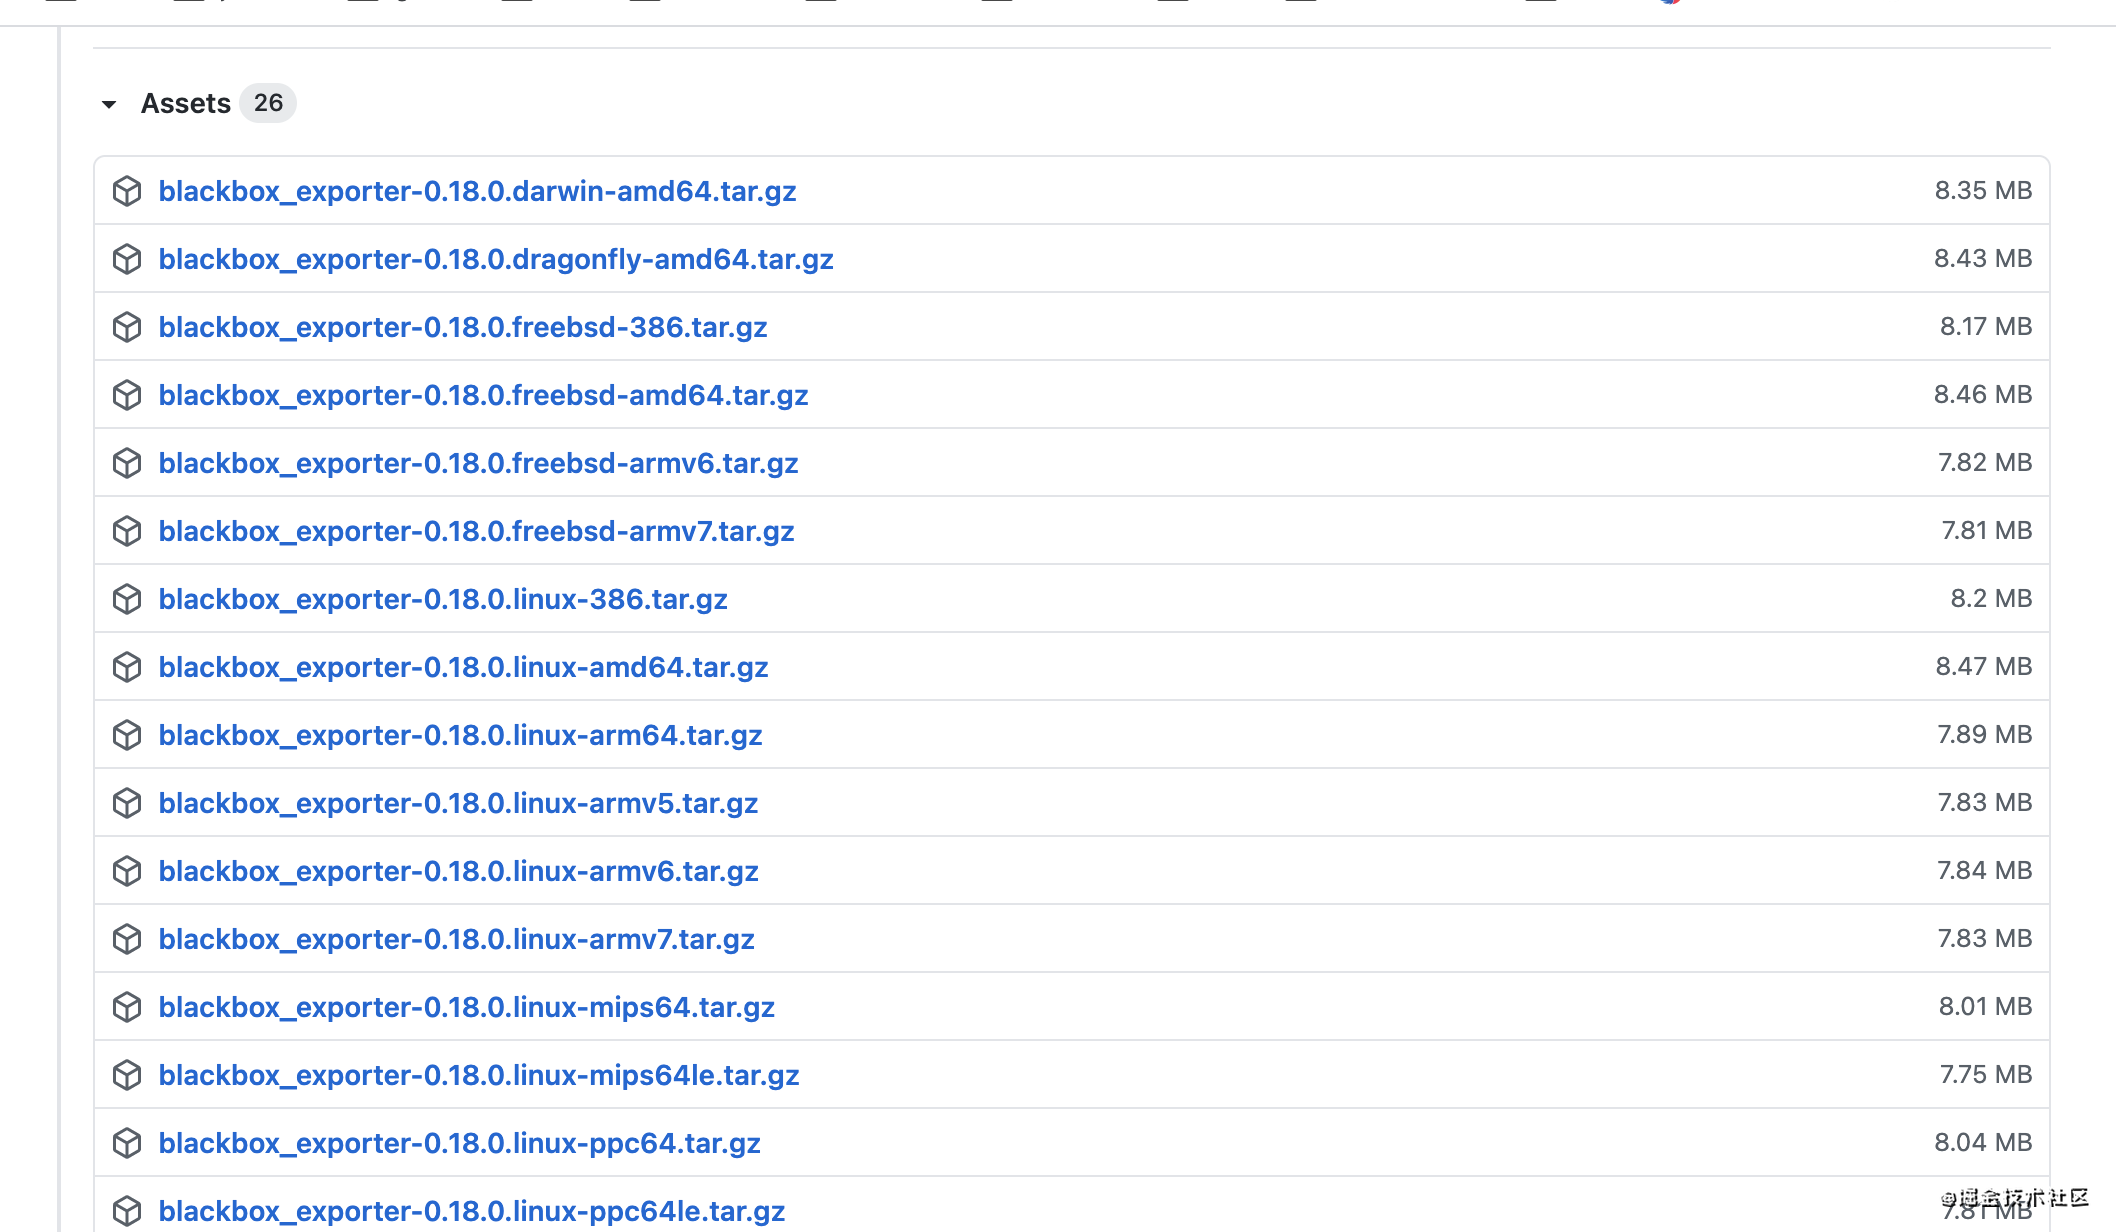Click the package icon beside darwin-amd64 tarball
The width and height of the screenshot is (2116, 1232).
[x=127, y=191]
